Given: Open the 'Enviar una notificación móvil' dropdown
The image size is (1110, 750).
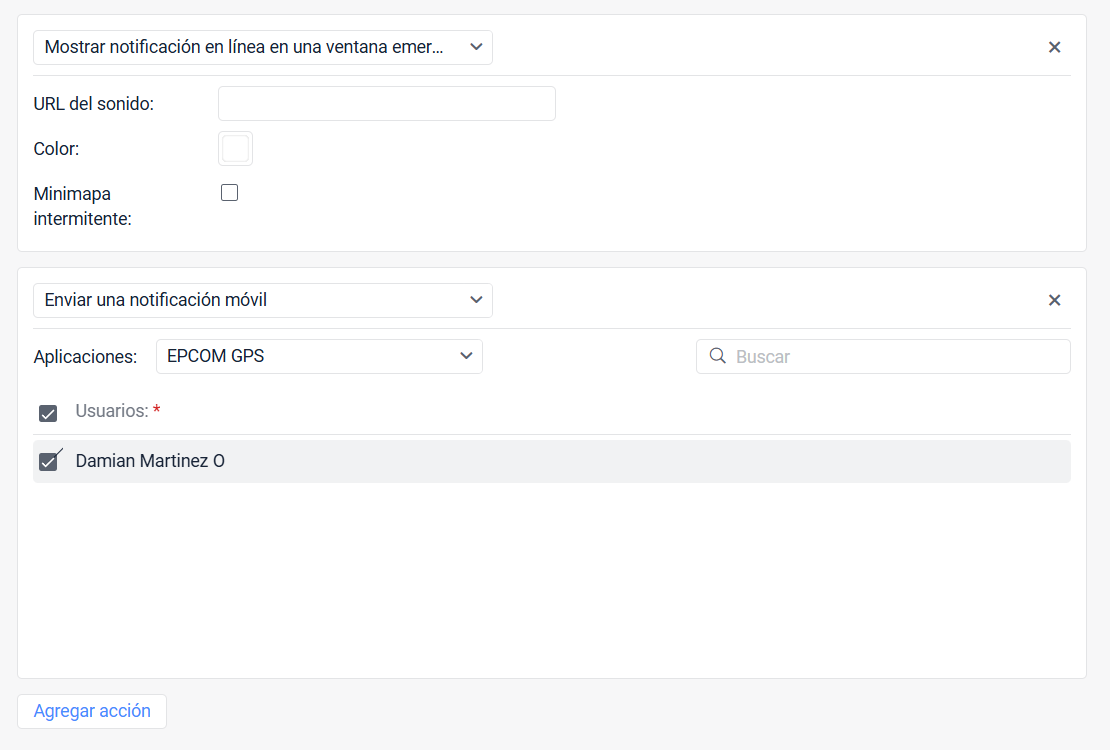Looking at the screenshot, I should coord(263,300).
